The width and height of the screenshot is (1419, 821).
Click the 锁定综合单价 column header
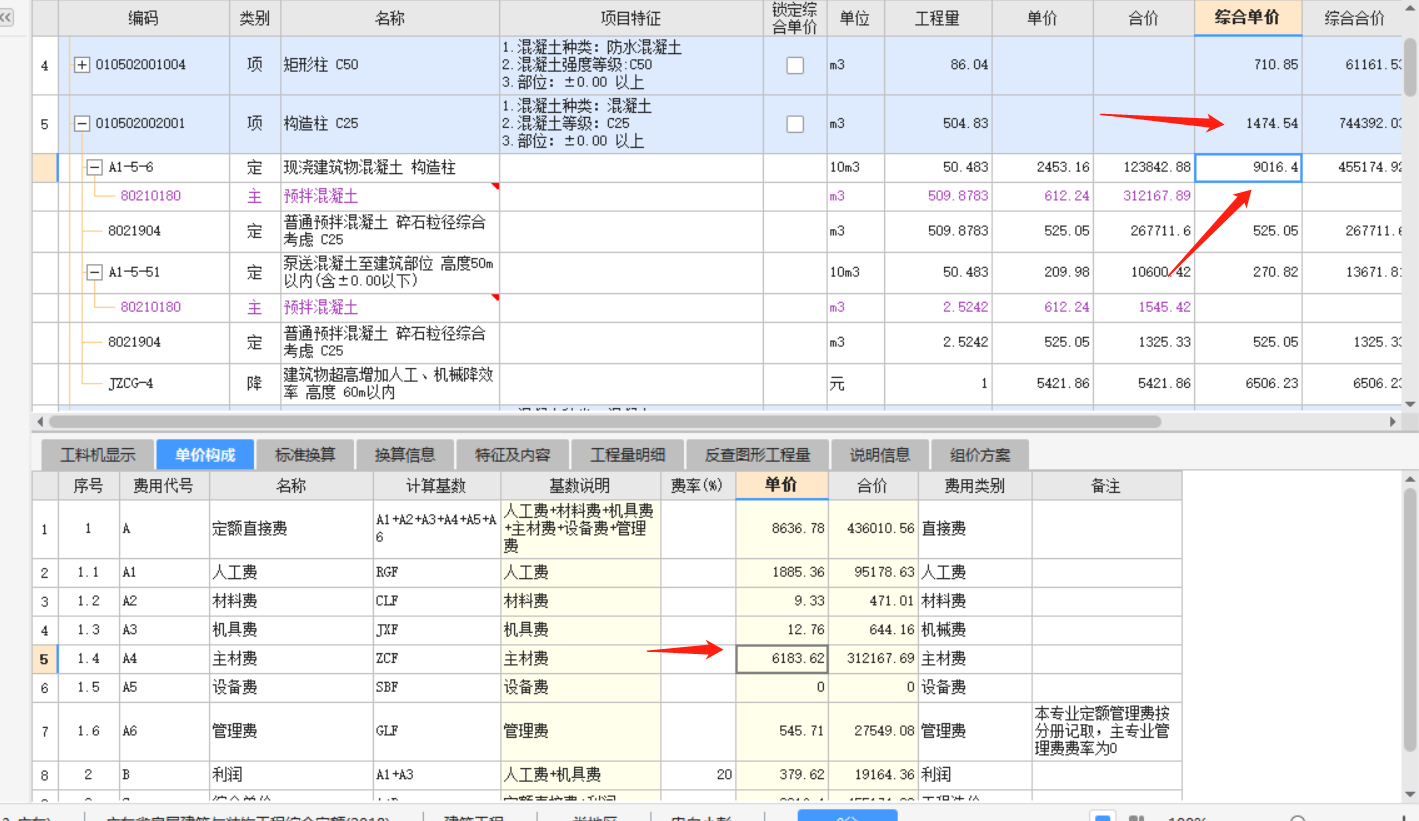tap(795, 18)
